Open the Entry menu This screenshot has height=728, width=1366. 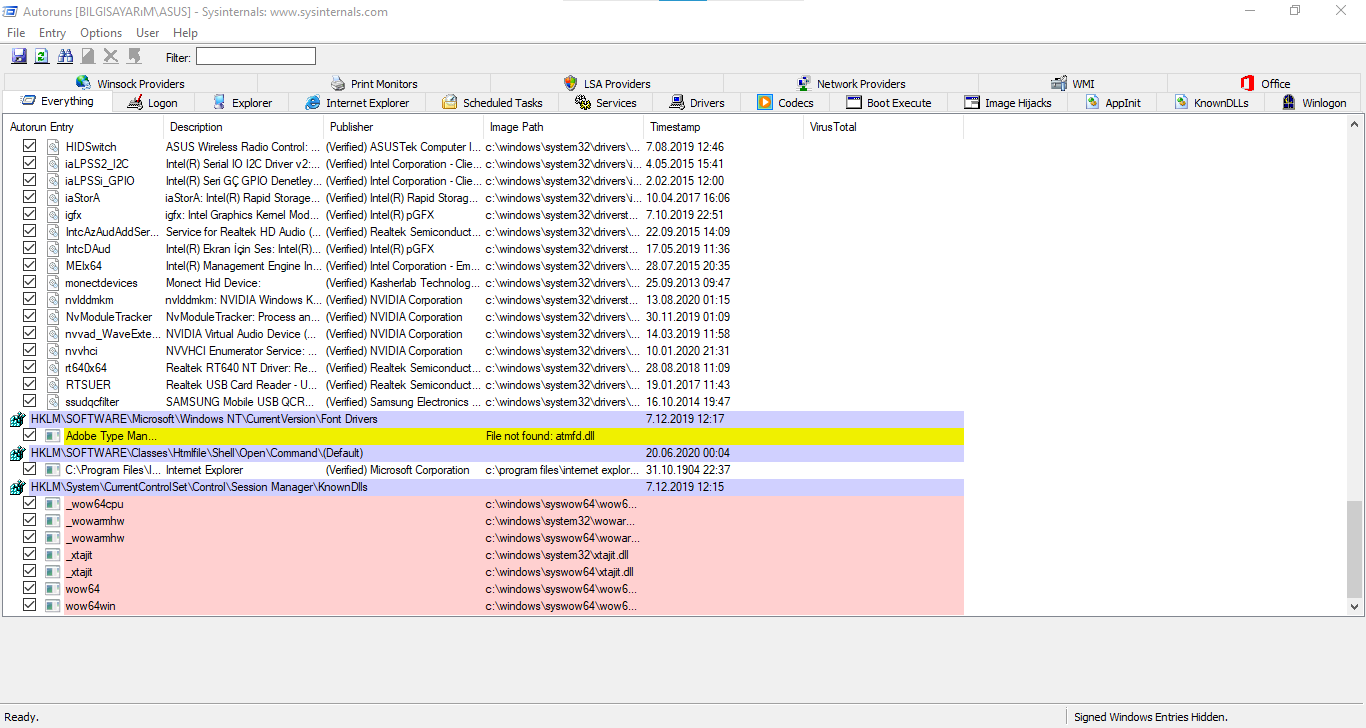coord(52,33)
